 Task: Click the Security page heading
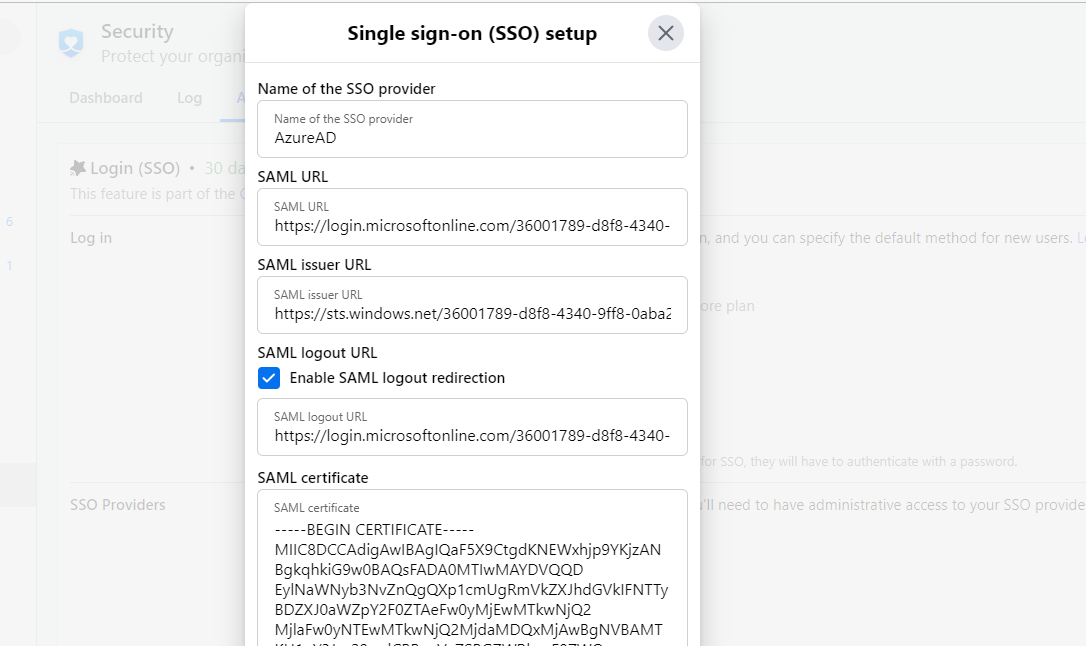click(137, 31)
